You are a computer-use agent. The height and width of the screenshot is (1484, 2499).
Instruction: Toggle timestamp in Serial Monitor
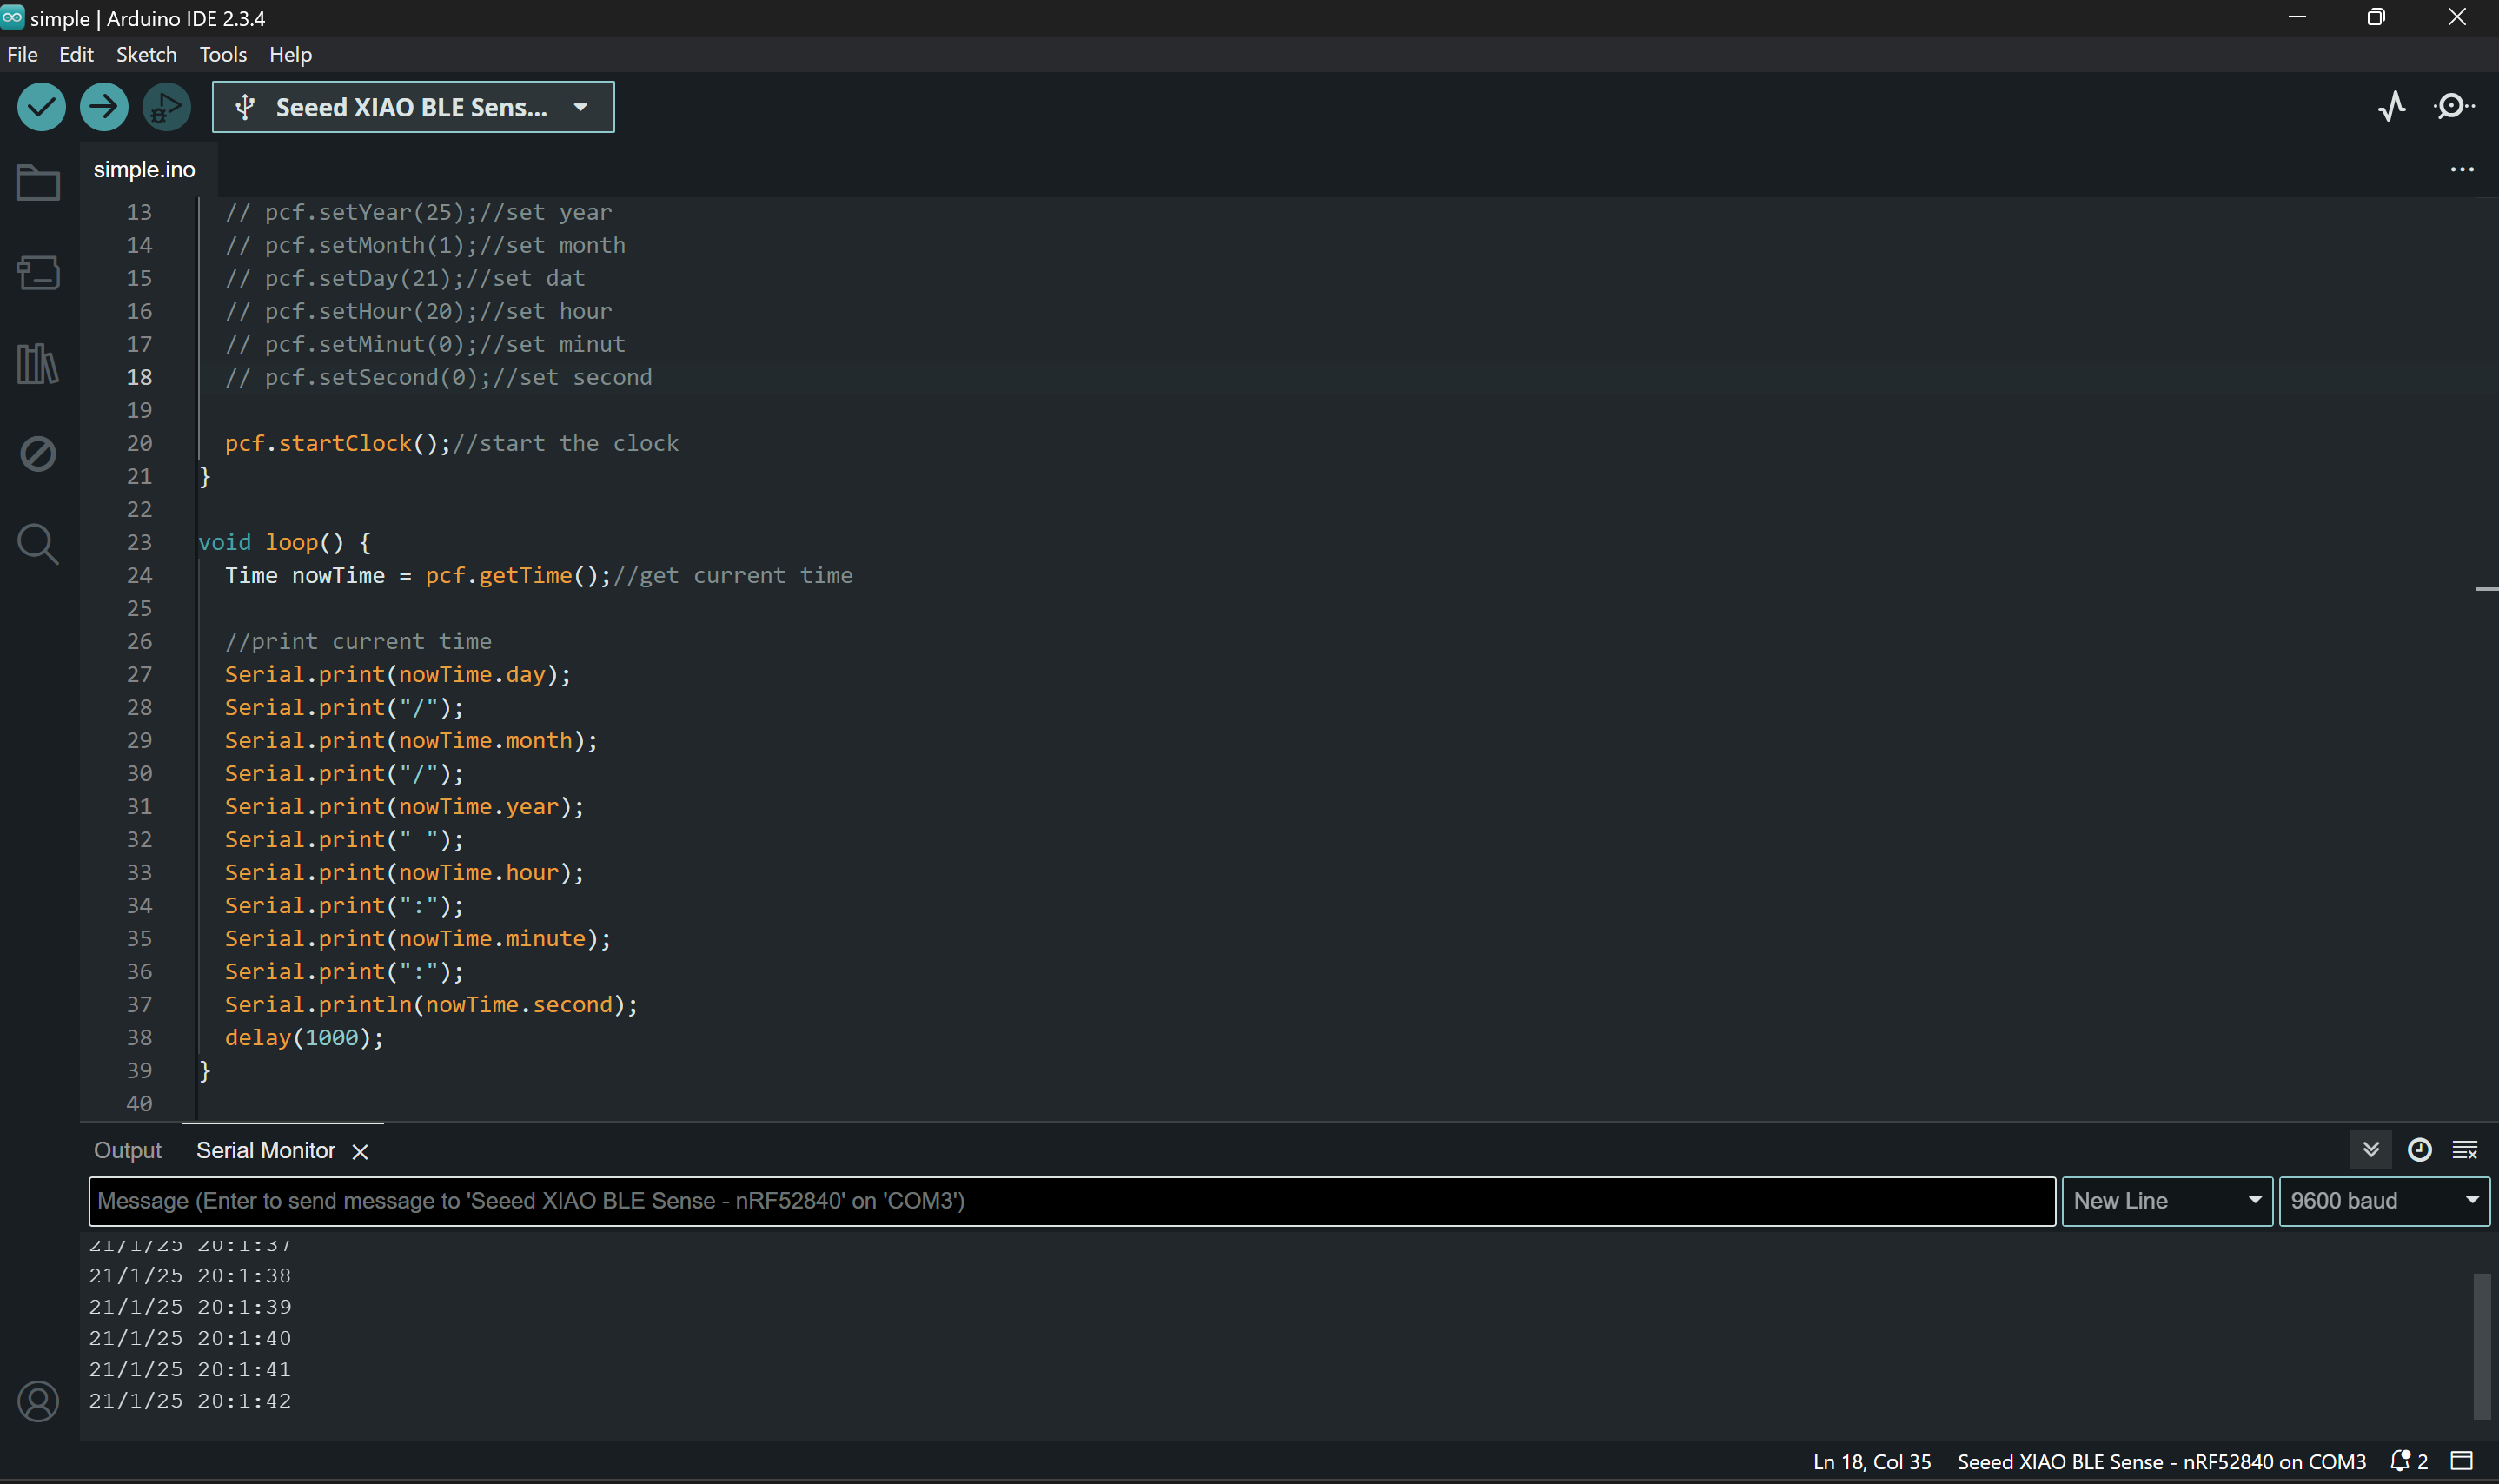2420,1150
